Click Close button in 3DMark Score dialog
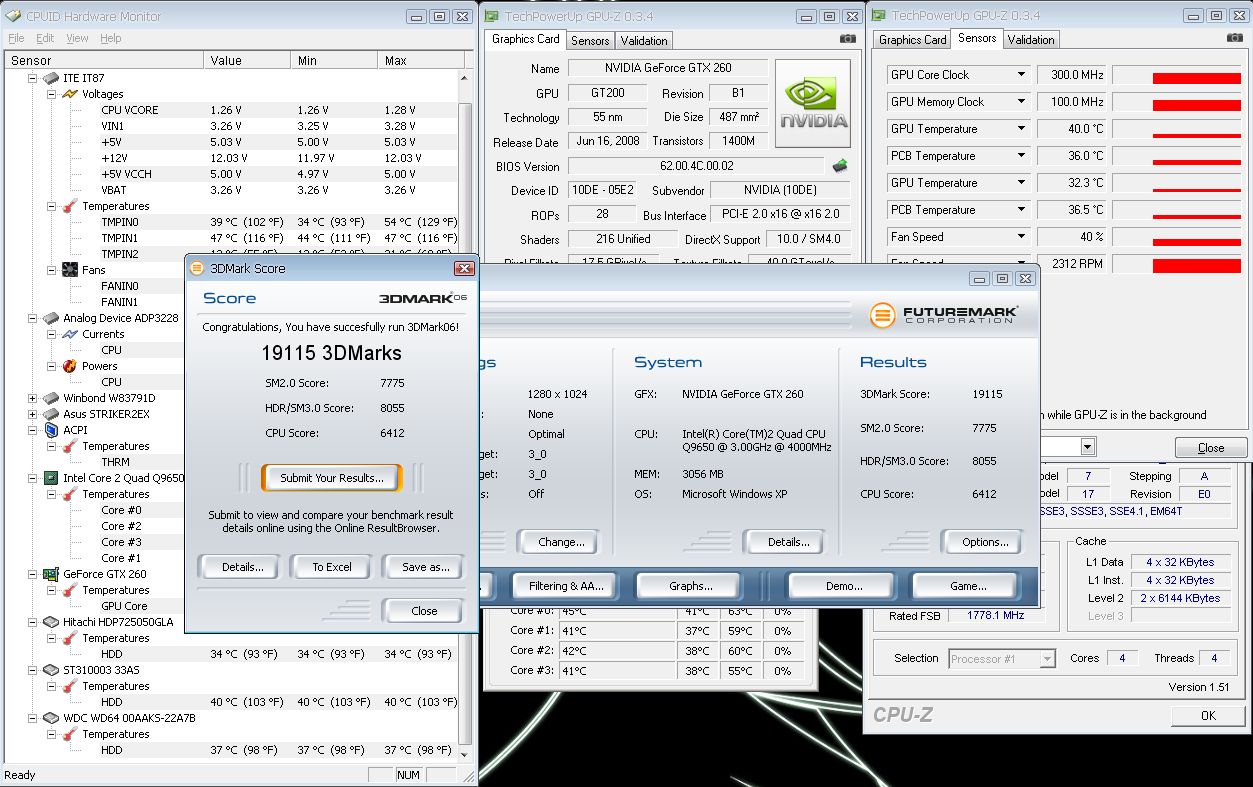 [424, 611]
